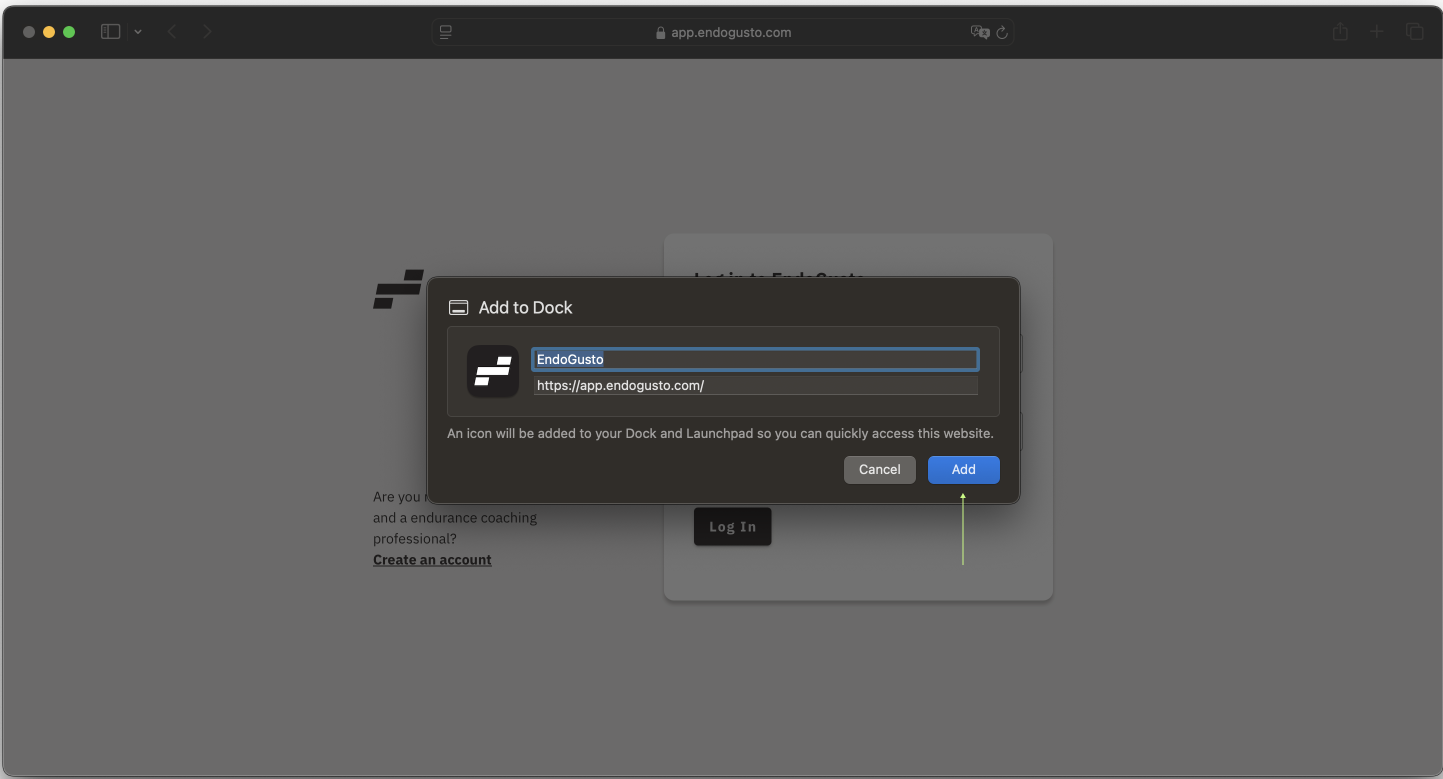The width and height of the screenshot is (1443, 779).
Task: Toggle the Safari sidebar icon
Action: (x=111, y=32)
